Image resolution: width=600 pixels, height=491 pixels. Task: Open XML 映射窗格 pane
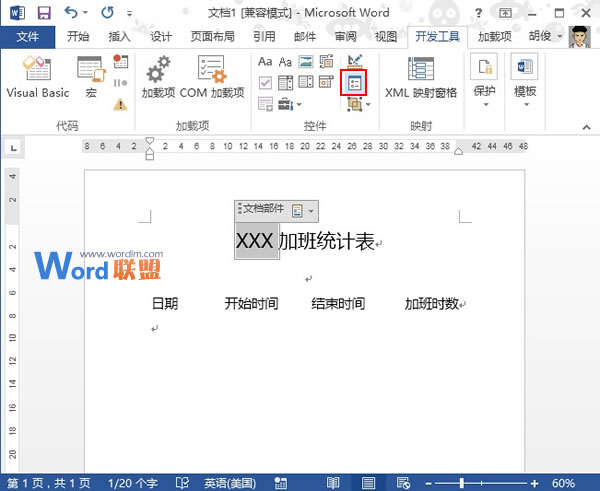421,77
